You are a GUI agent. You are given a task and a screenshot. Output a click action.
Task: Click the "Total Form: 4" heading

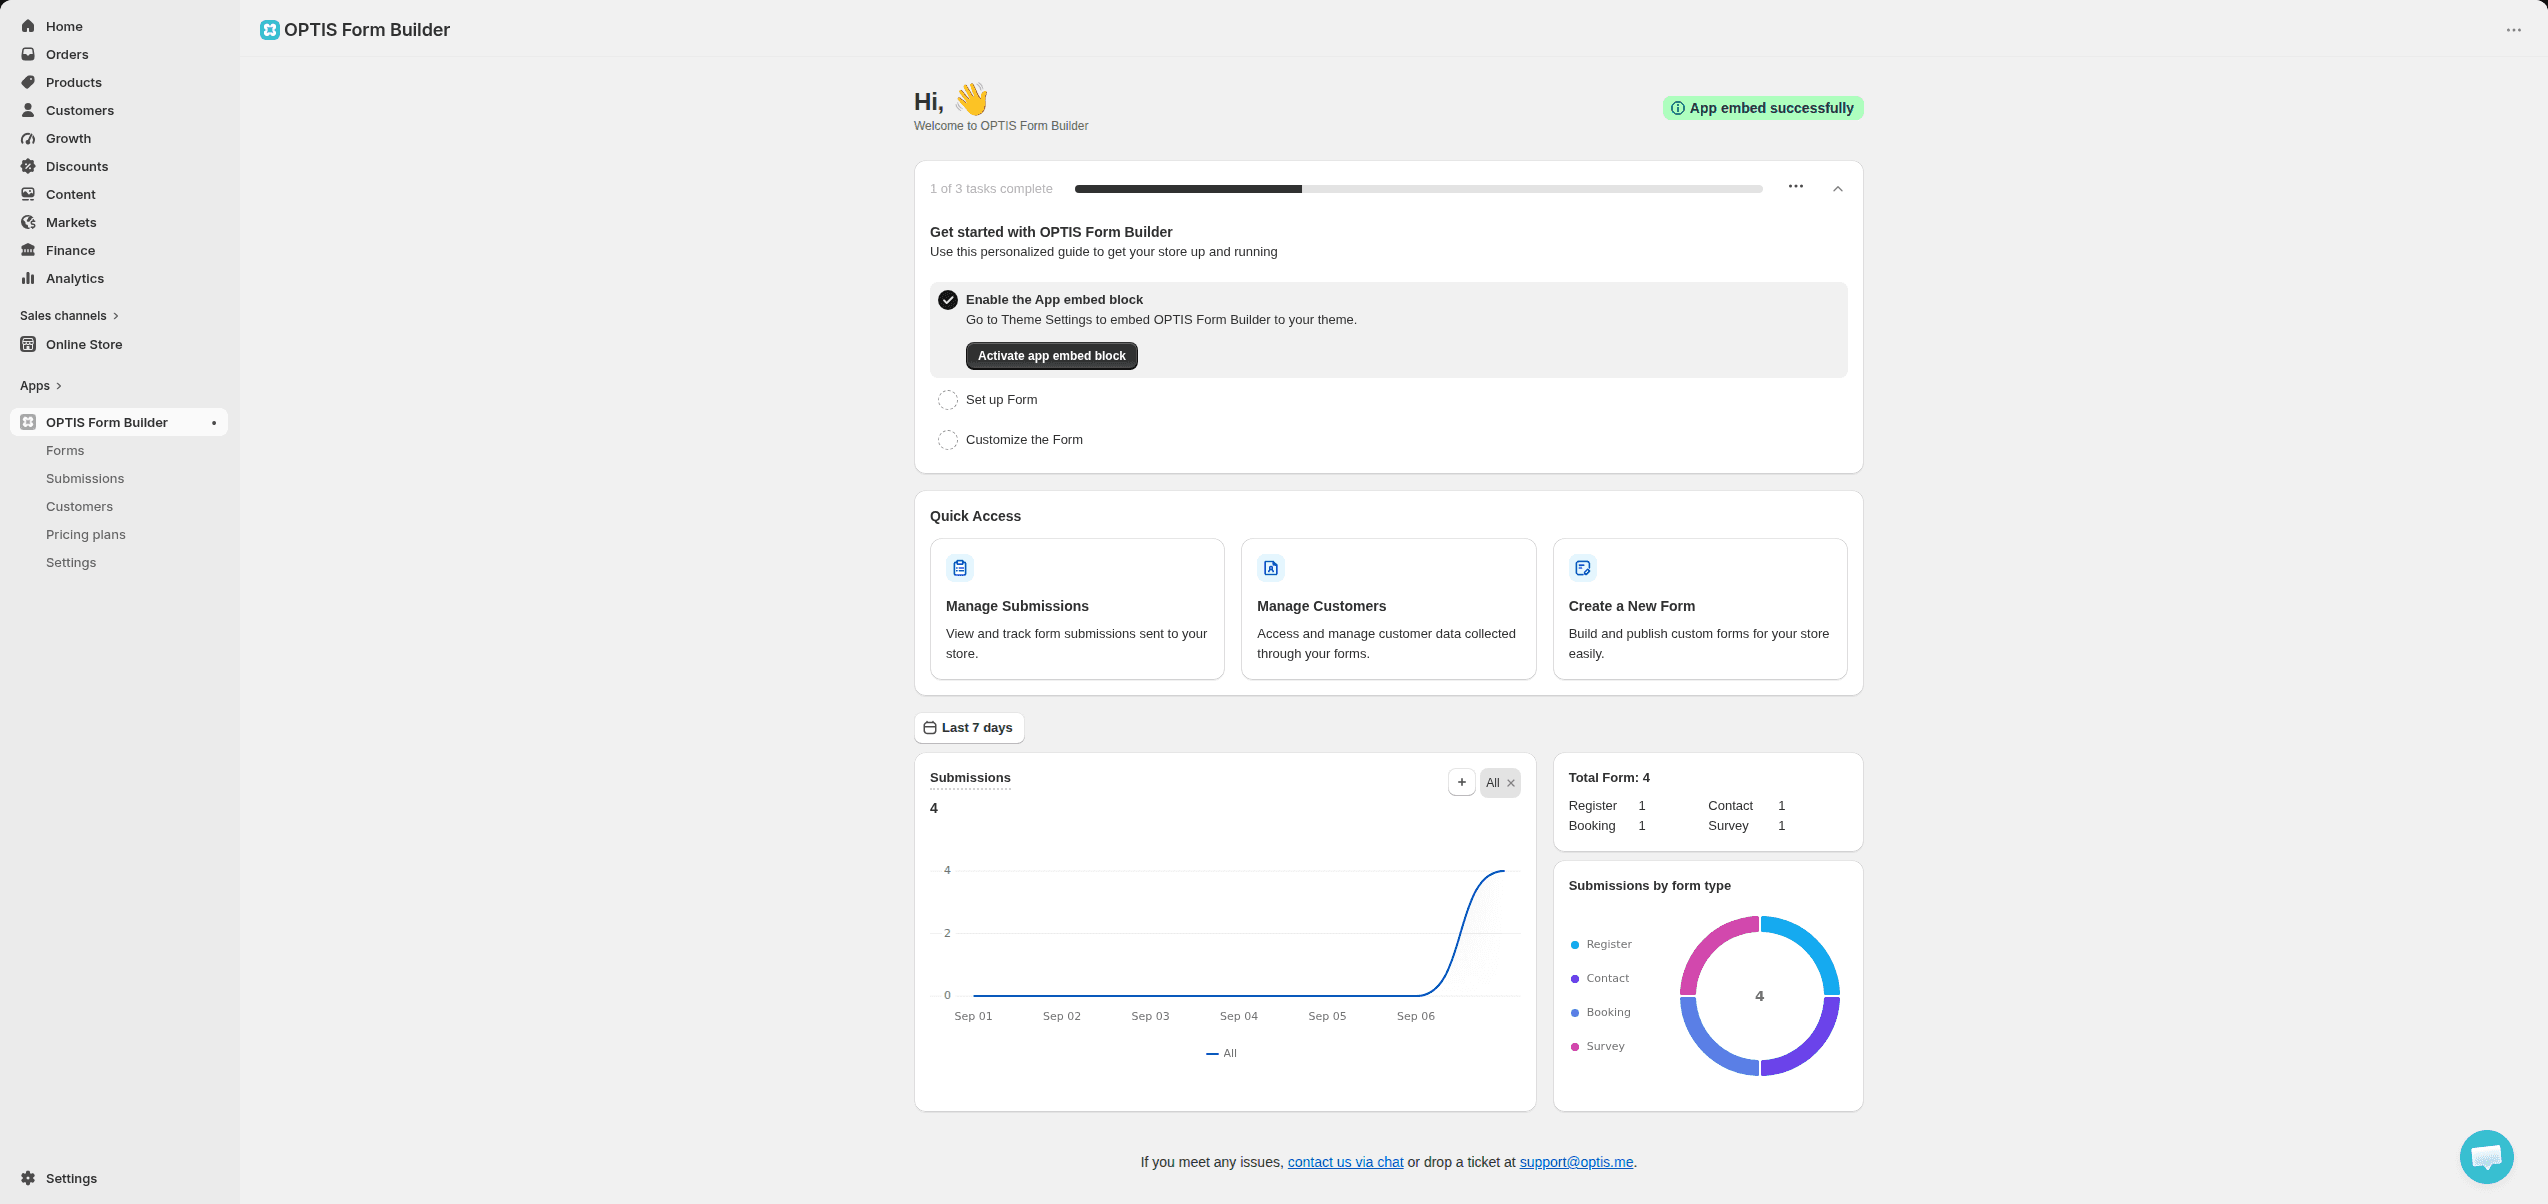1609,778
